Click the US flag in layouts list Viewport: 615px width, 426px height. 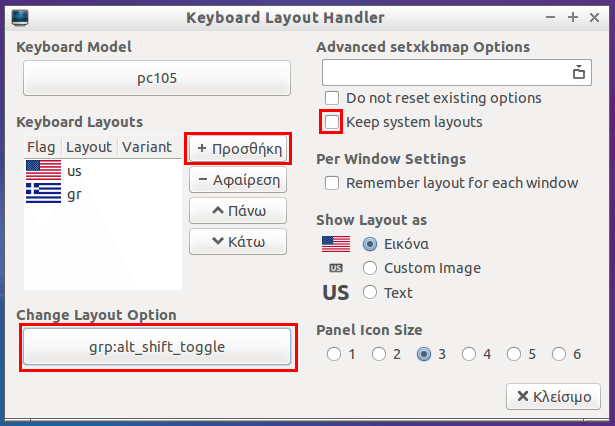44,170
